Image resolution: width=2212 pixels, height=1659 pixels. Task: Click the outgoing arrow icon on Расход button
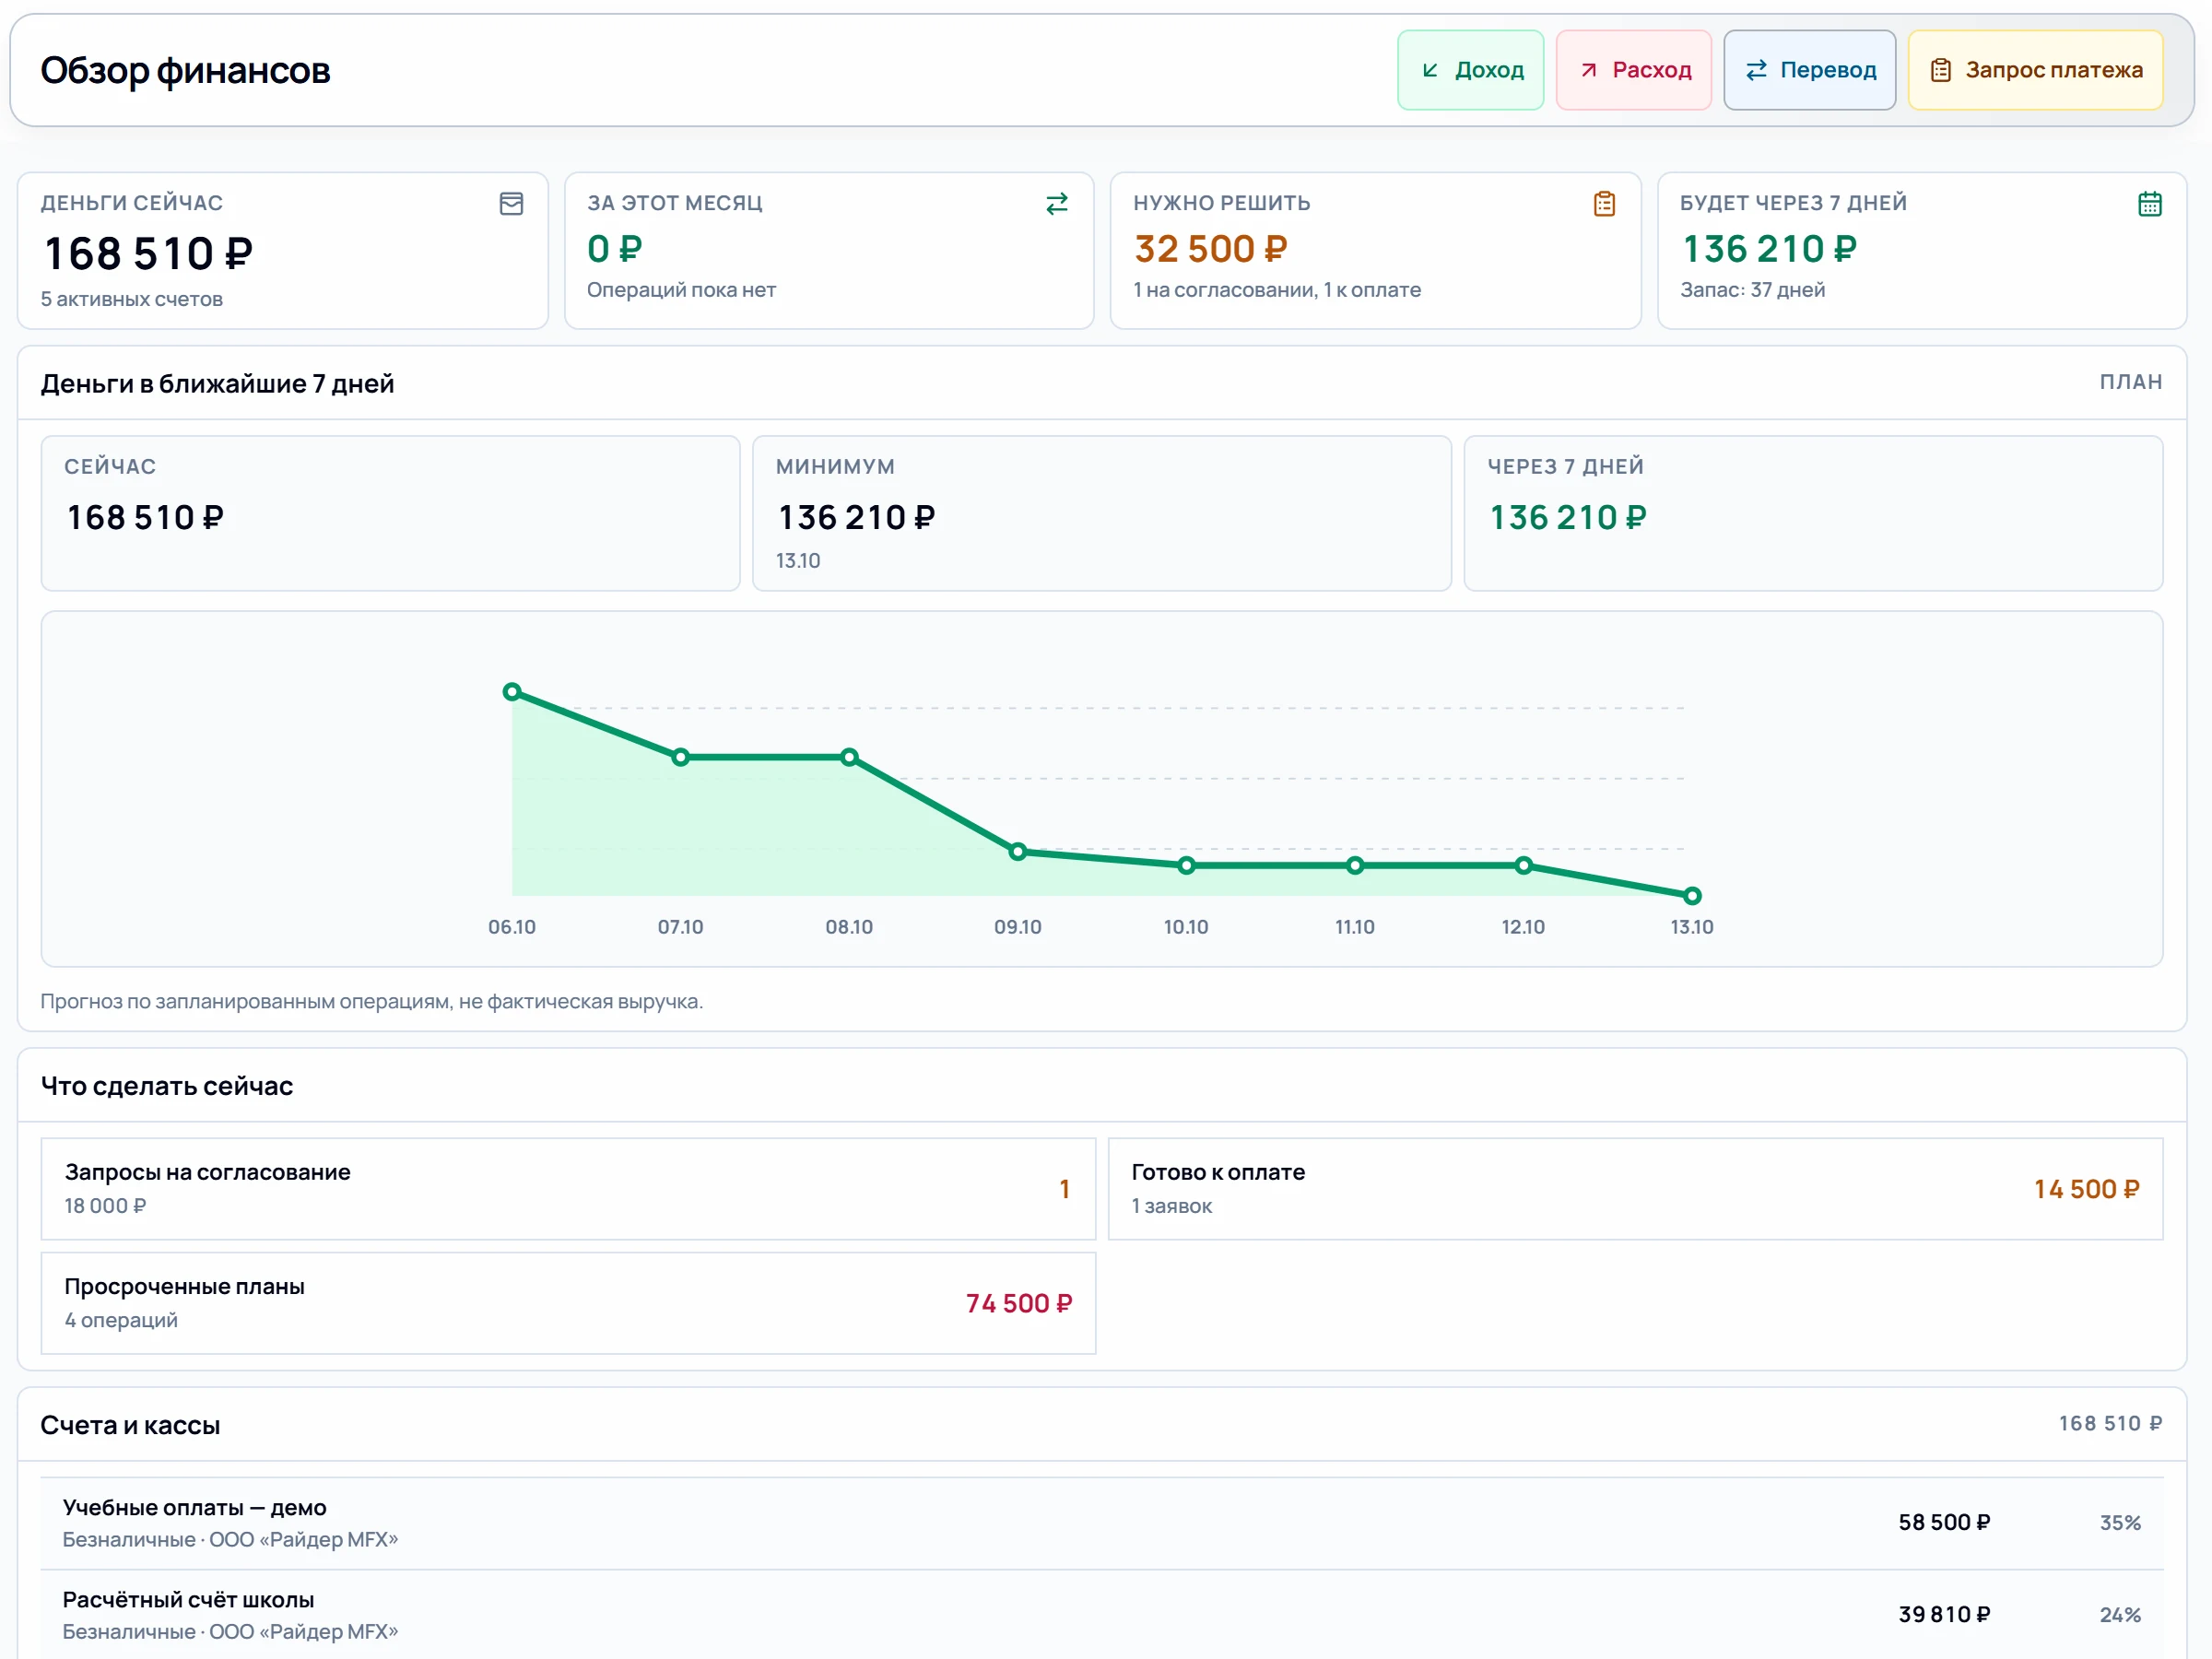click(1588, 70)
